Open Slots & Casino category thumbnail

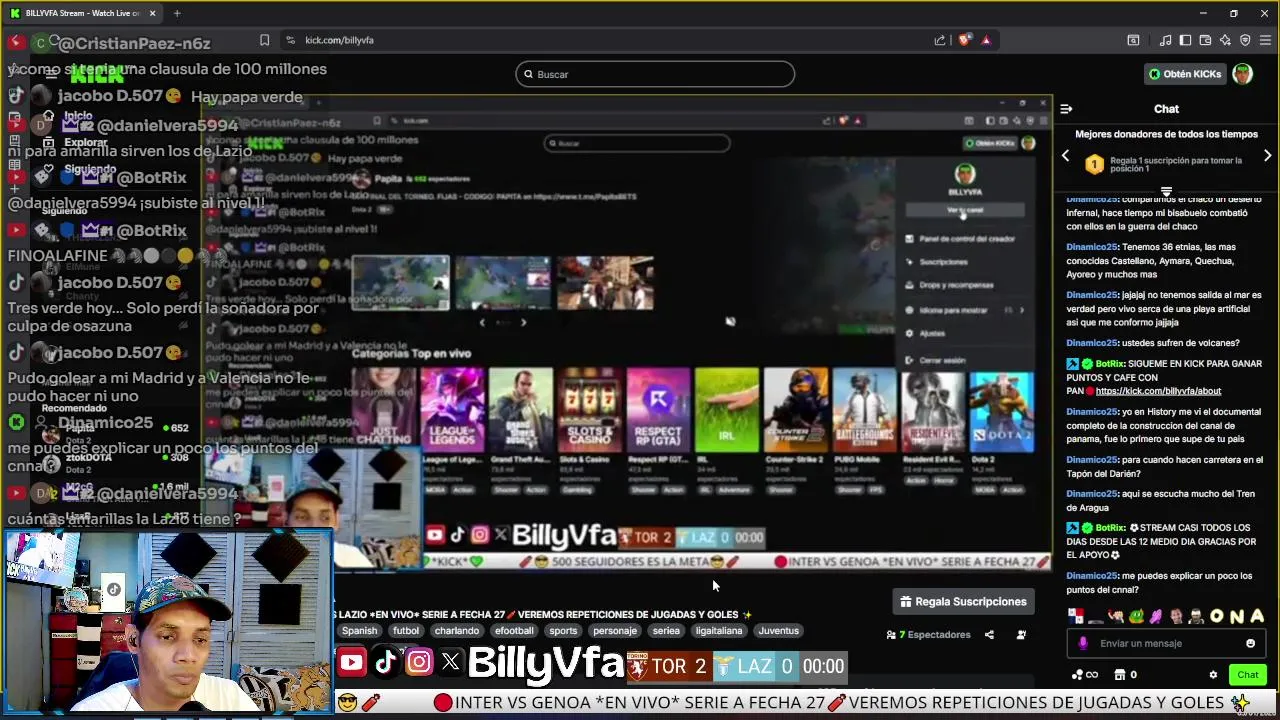pyautogui.click(x=589, y=410)
